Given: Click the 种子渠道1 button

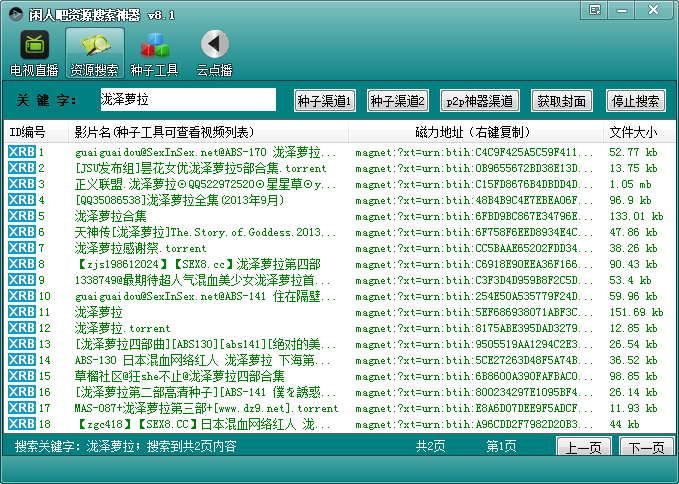Looking at the screenshot, I should coord(325,101).
